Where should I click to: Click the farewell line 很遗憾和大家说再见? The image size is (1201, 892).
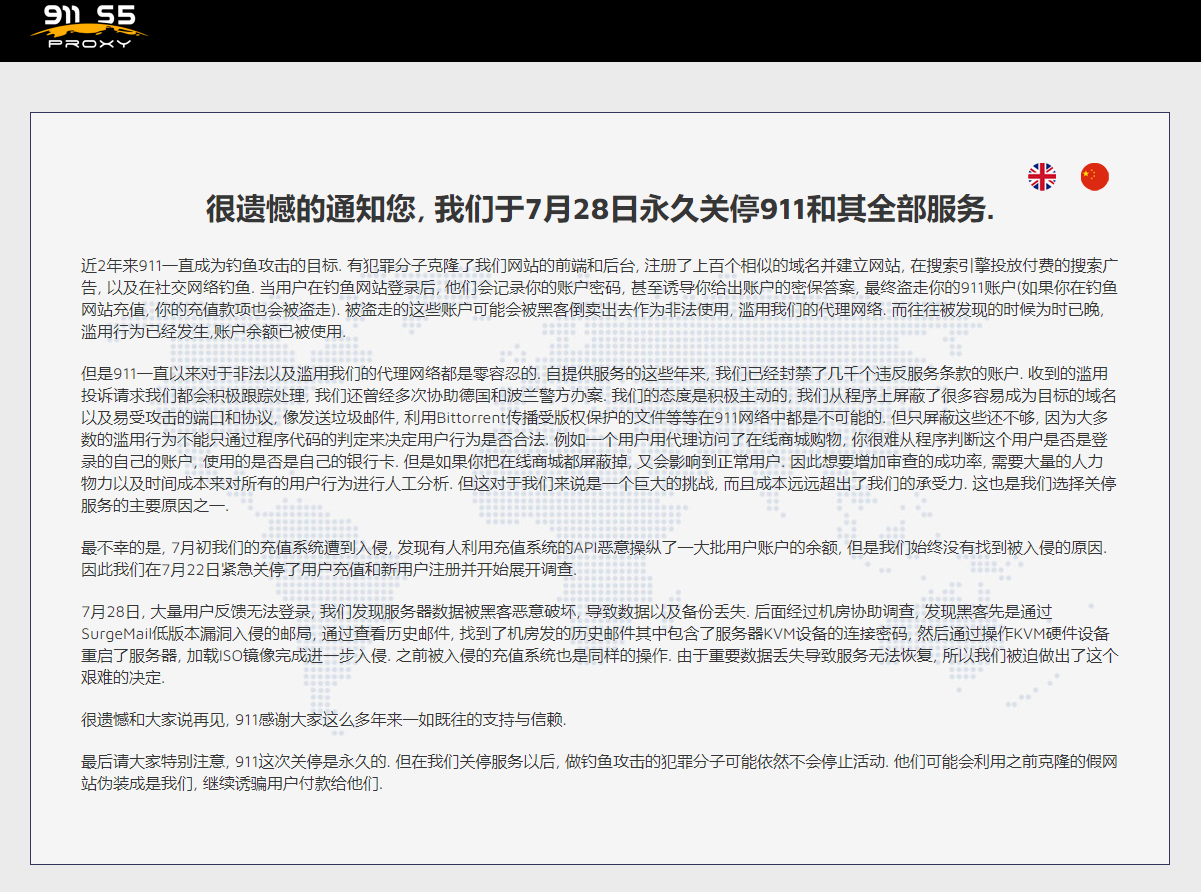324,719
